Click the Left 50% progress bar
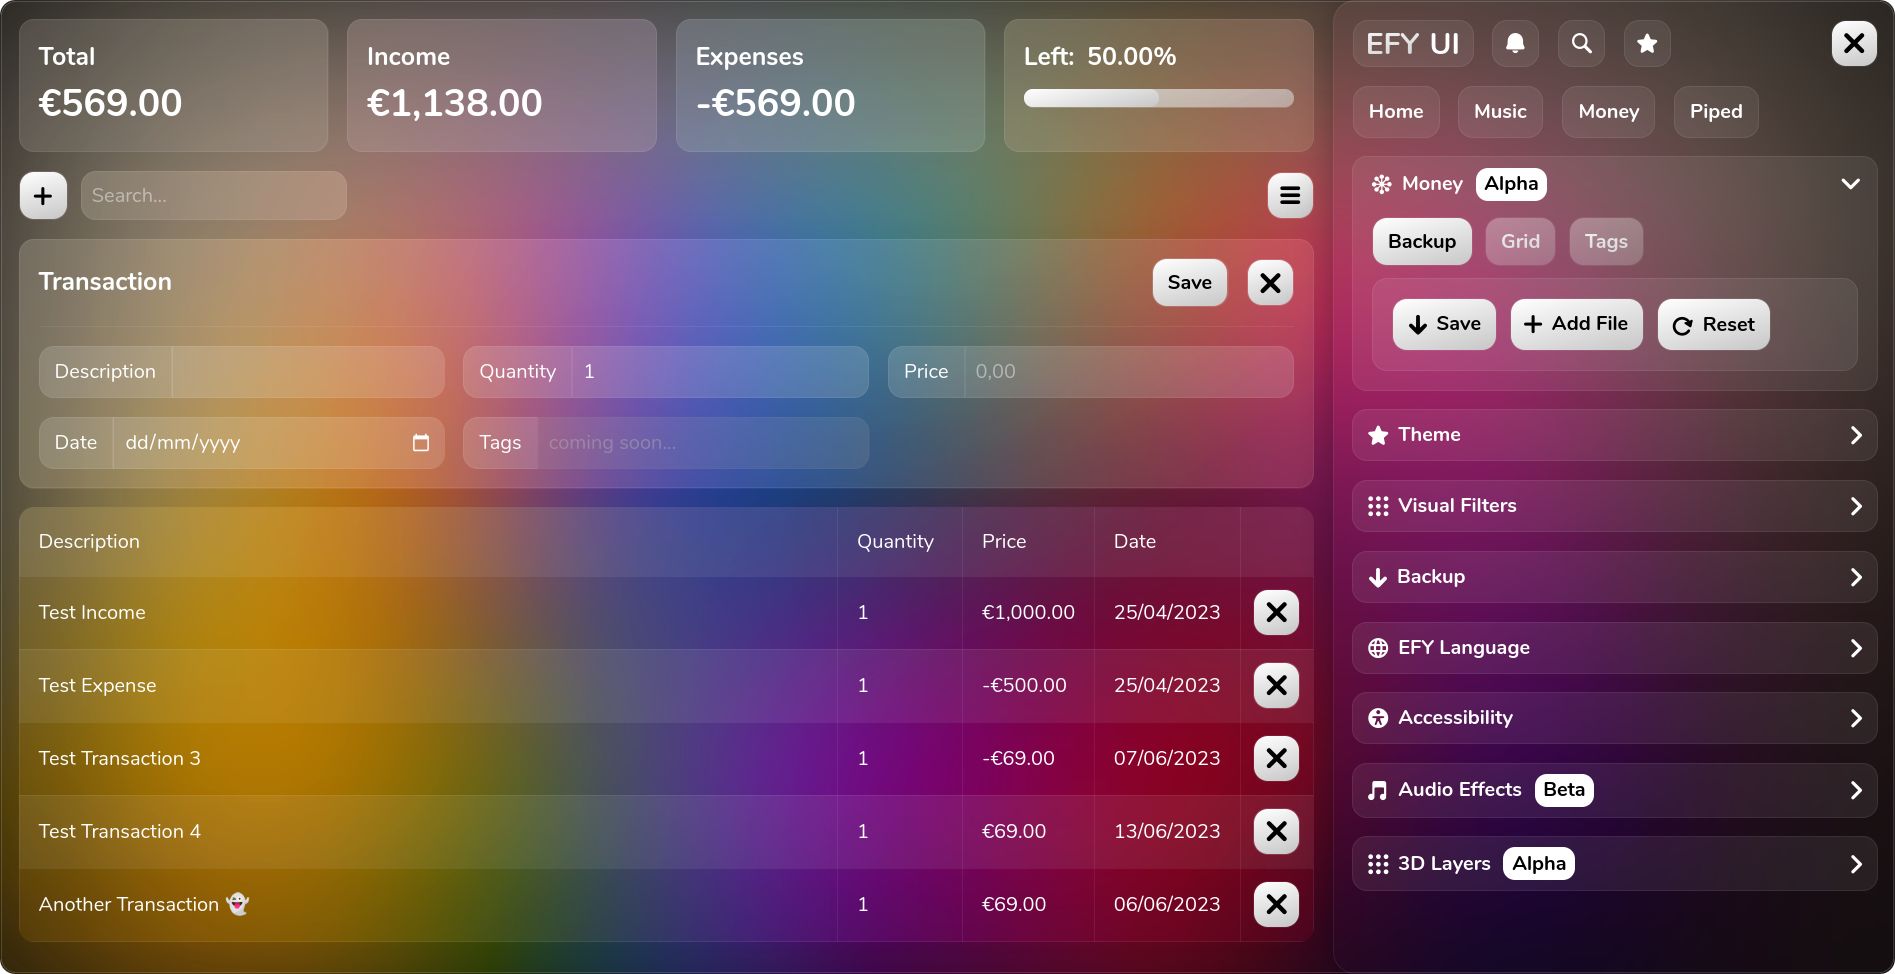This screenshot has width=1895, height=974. point(1157,99)
